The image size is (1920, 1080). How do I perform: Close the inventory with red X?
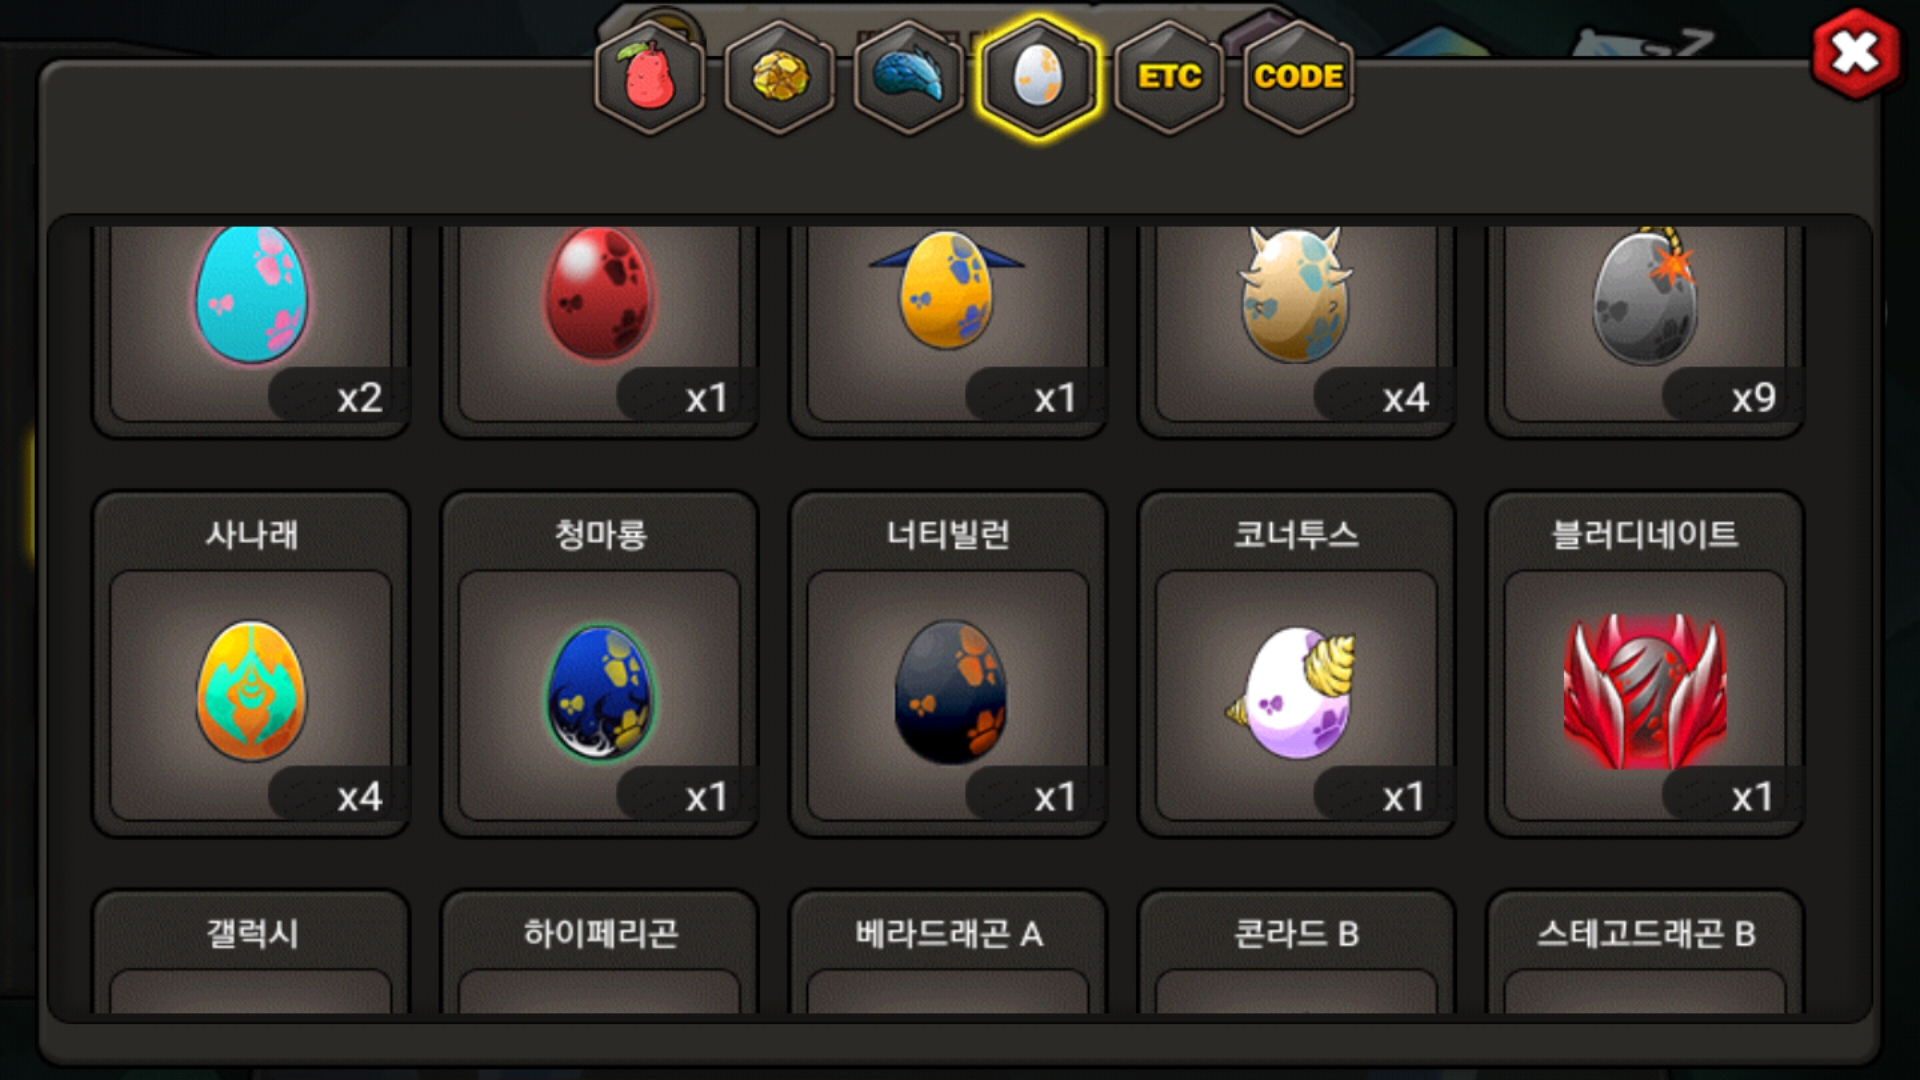pyautogui.click(x=1856, y=54)
